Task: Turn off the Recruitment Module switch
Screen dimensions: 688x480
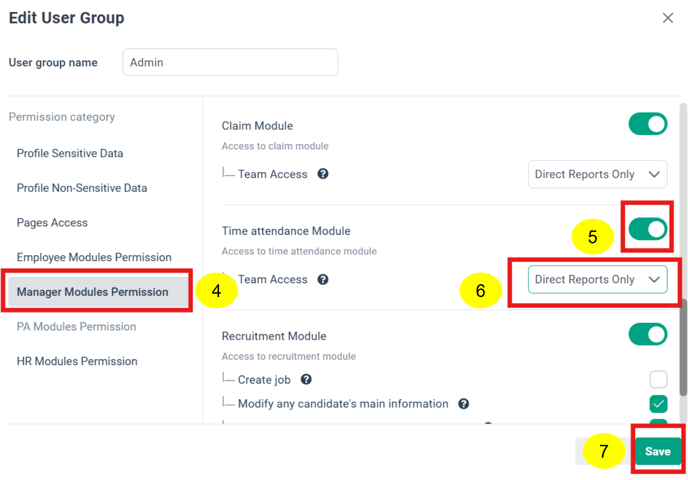Action: (x=648, y=334)
